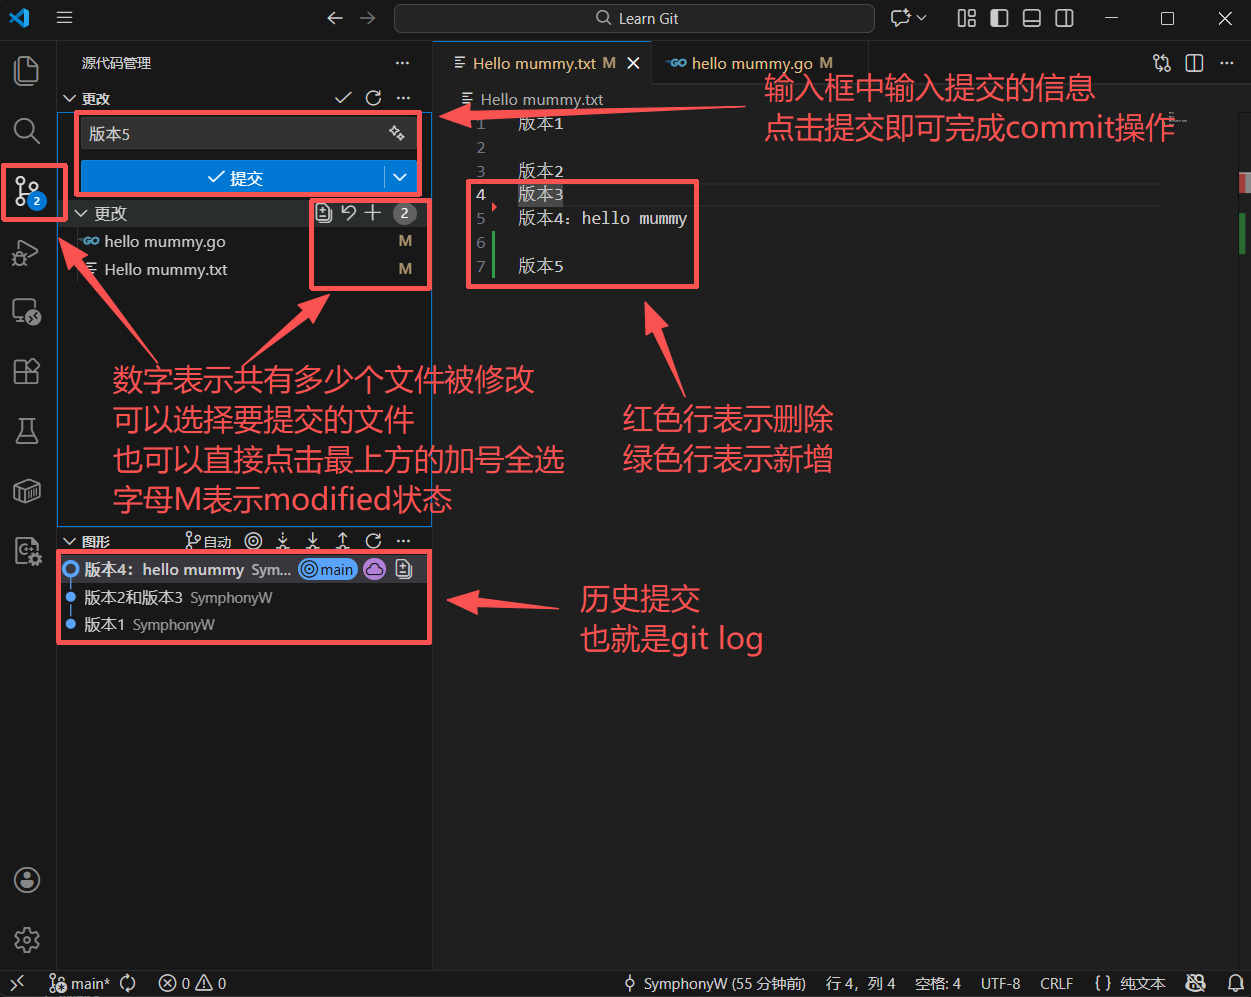Image resolution: width=1251 pixels, height=997 pixels.
Task: Close the Hello mummy.txt tab
Action: (633, 63)
